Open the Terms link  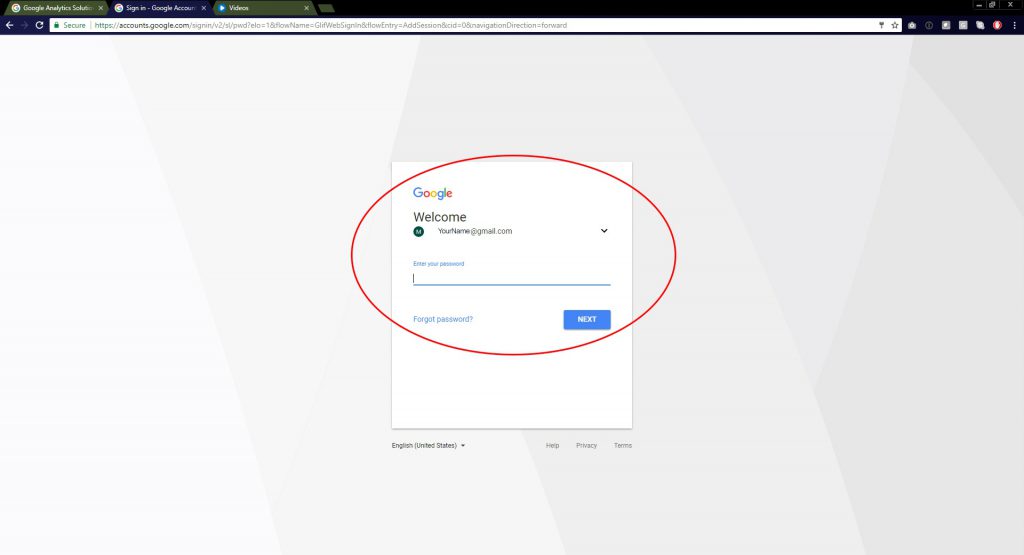(622, 445)
